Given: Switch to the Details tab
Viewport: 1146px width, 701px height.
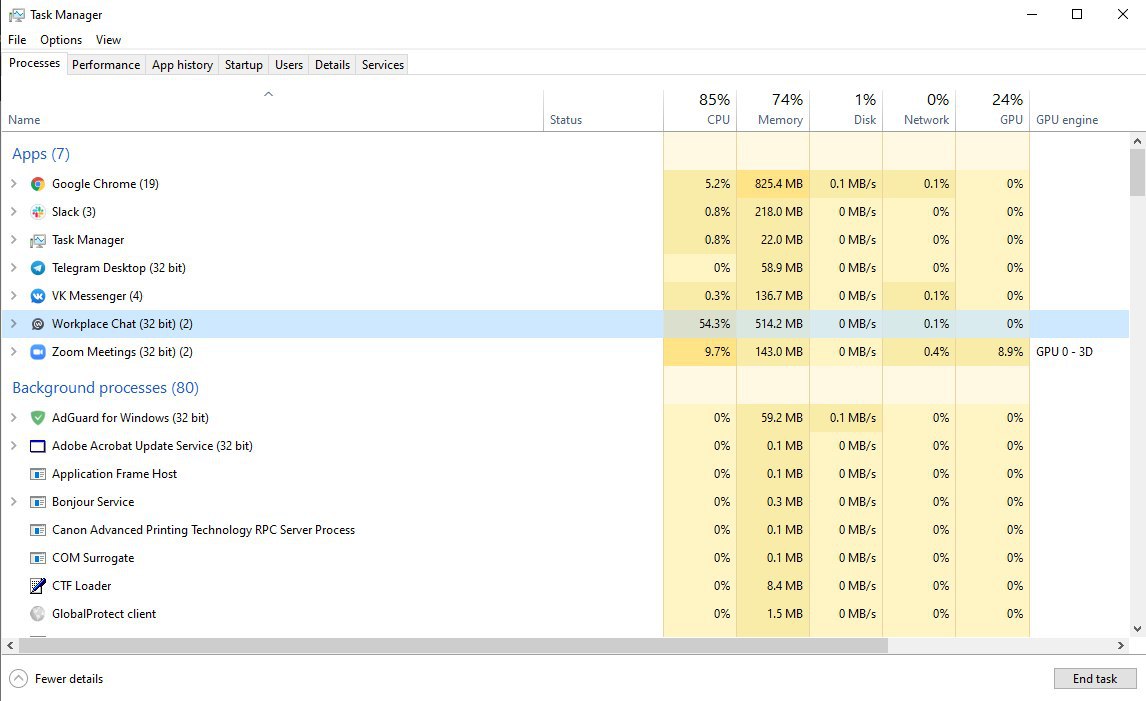Looking at the screenshot, I should [x=333, y=64].
